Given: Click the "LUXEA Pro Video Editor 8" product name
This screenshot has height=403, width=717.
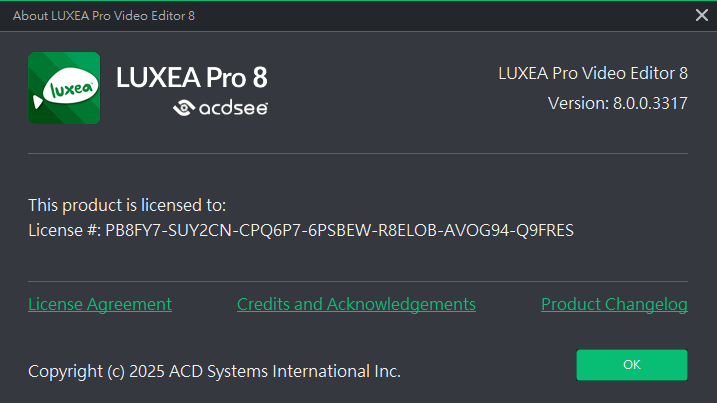Looking at the screenshot, I should (593, 73).
